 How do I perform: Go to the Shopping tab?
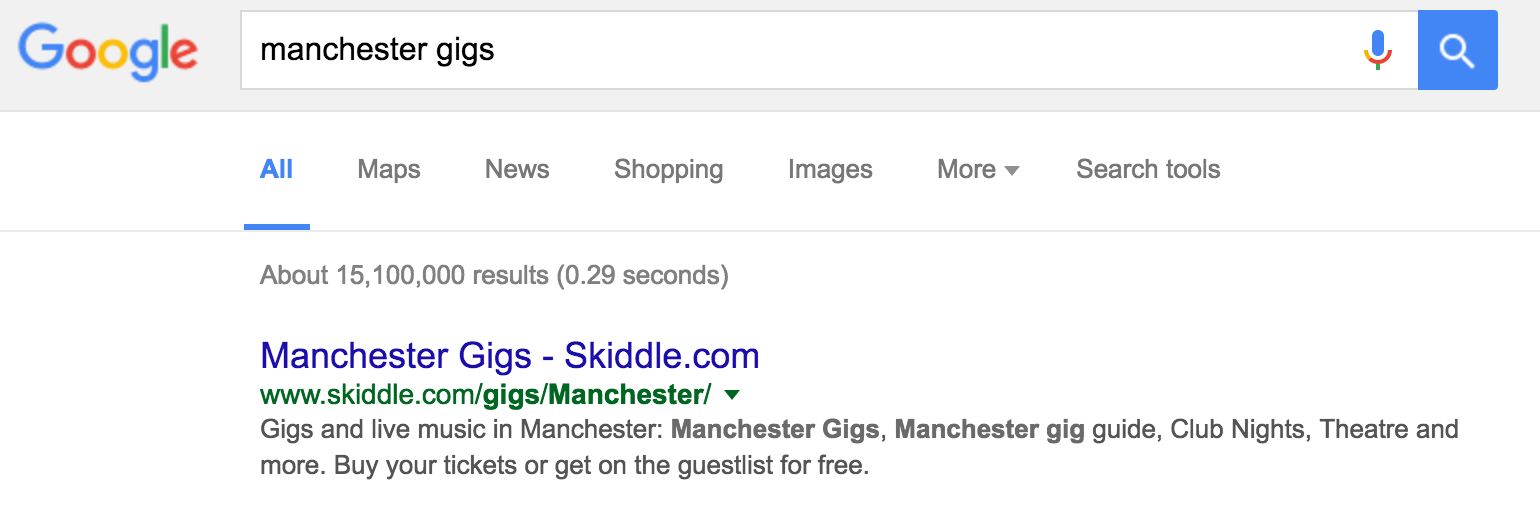(x=668, y=170)
